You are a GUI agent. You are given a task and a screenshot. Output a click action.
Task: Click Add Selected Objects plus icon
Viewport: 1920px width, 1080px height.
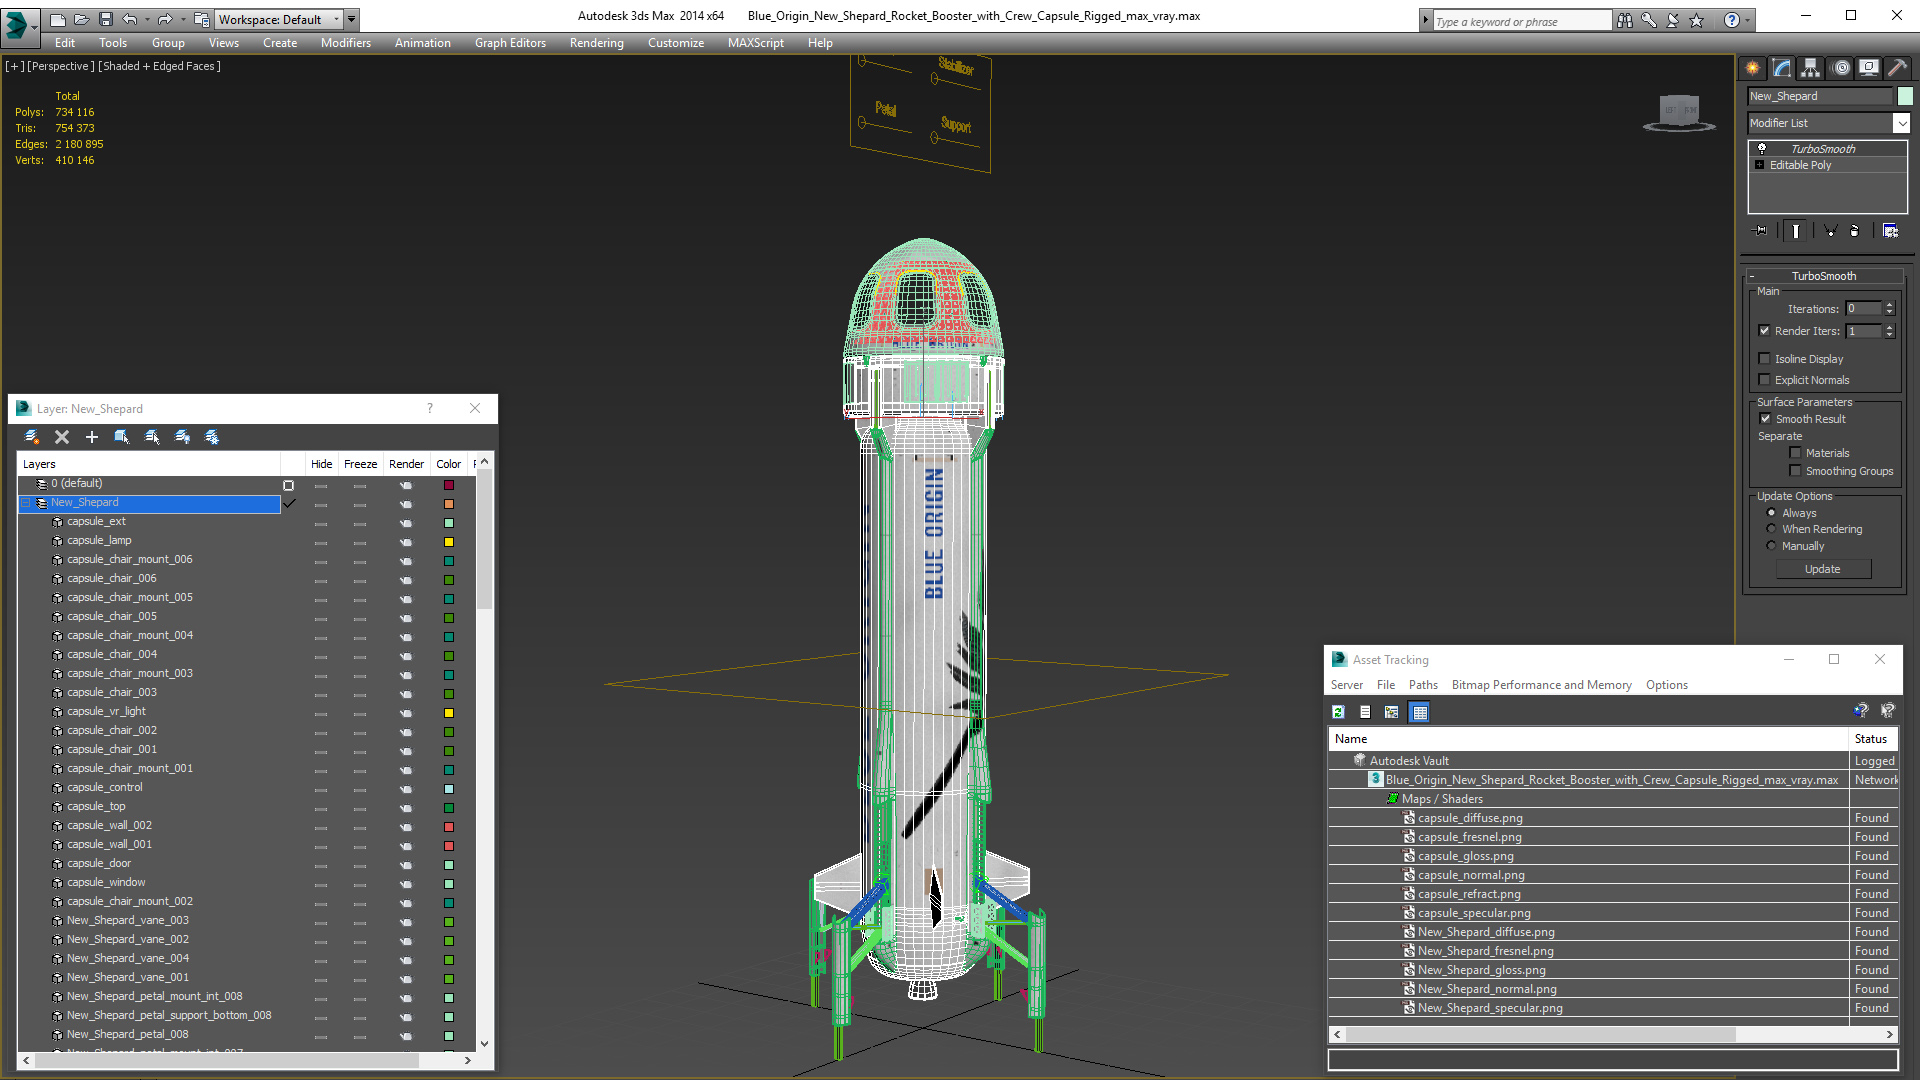coord(92,437)
